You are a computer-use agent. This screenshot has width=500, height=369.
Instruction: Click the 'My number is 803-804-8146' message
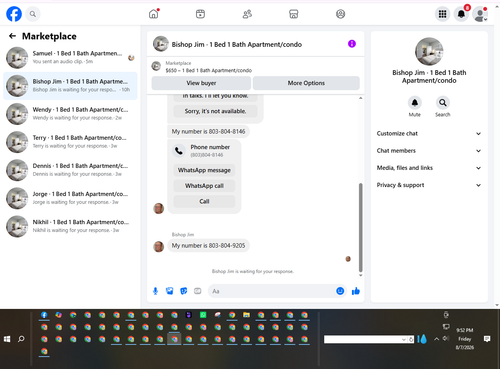tap(208, 132)
